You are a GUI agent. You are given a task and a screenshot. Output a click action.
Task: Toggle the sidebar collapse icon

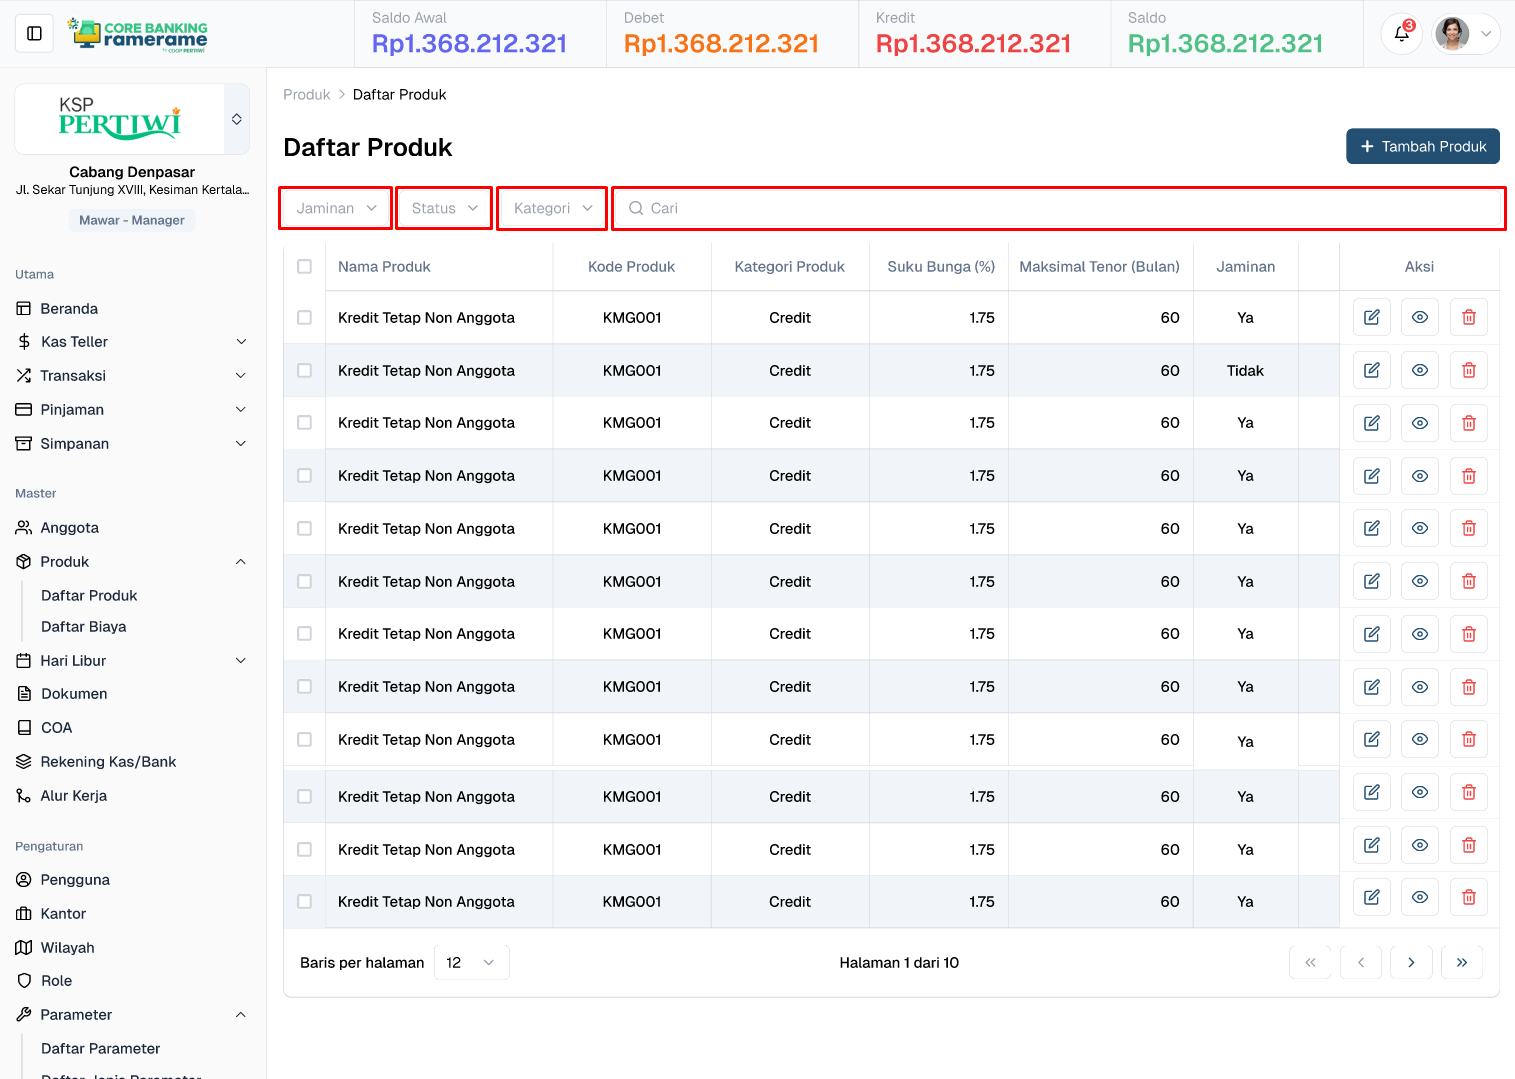(34, 34)
